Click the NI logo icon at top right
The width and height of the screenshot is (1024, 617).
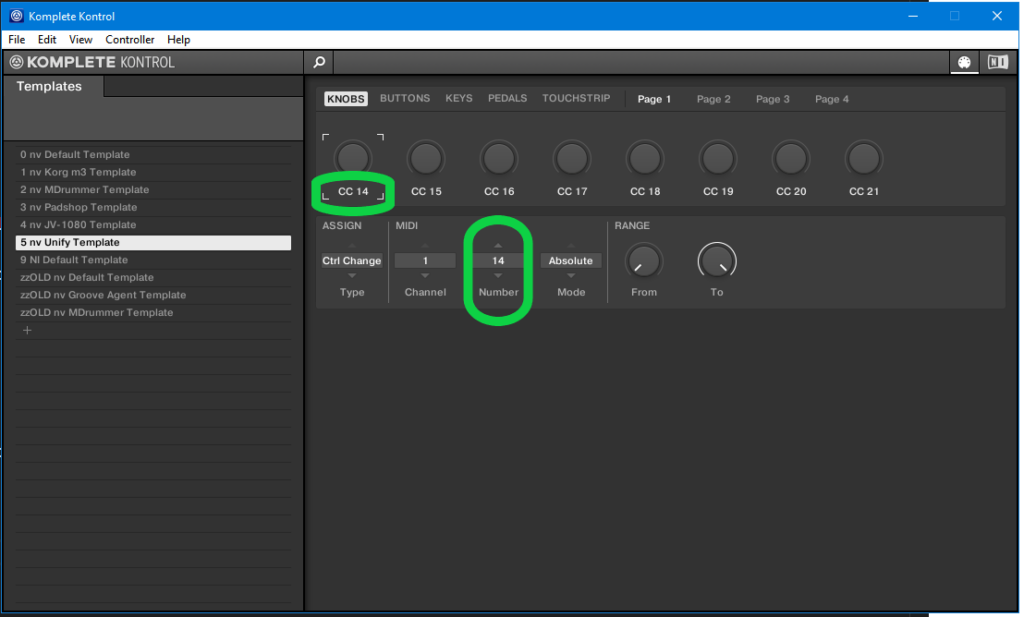click(997, 62)
